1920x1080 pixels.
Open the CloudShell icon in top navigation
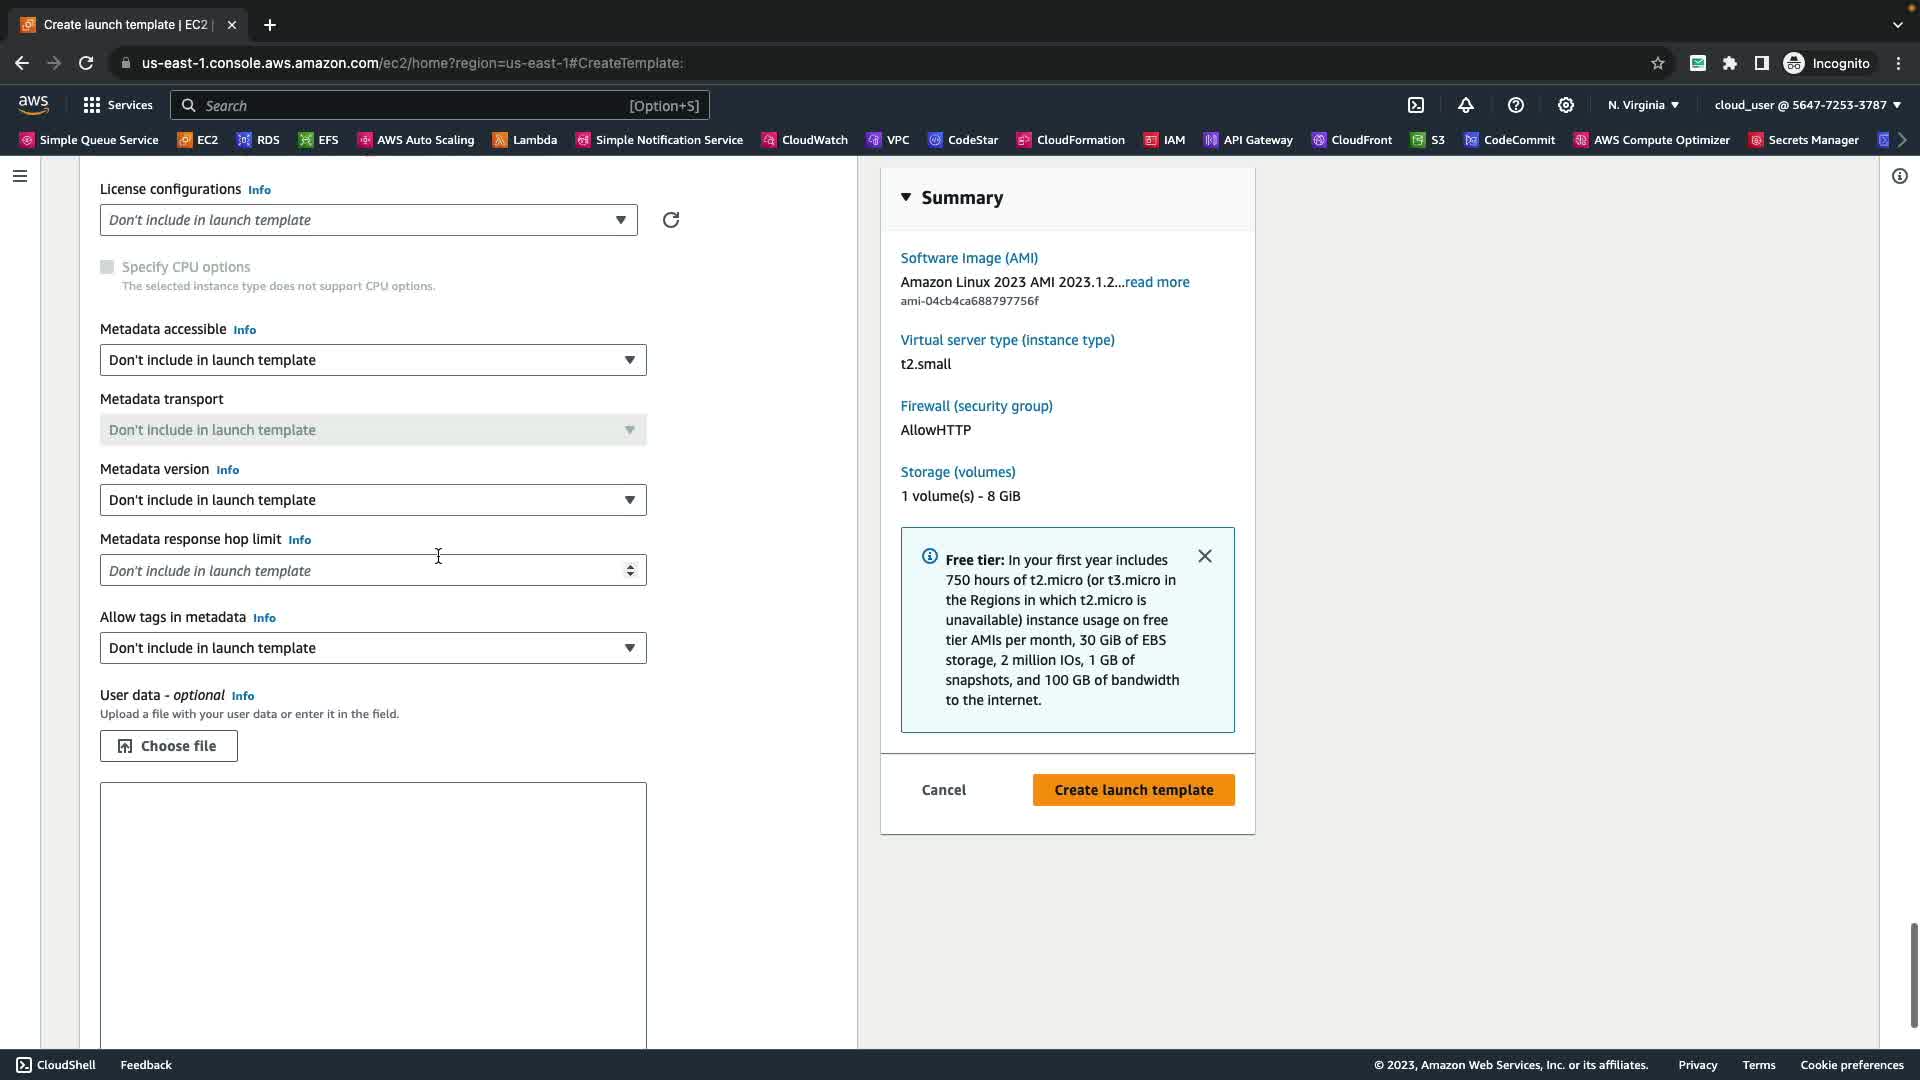click(1416, 105)
